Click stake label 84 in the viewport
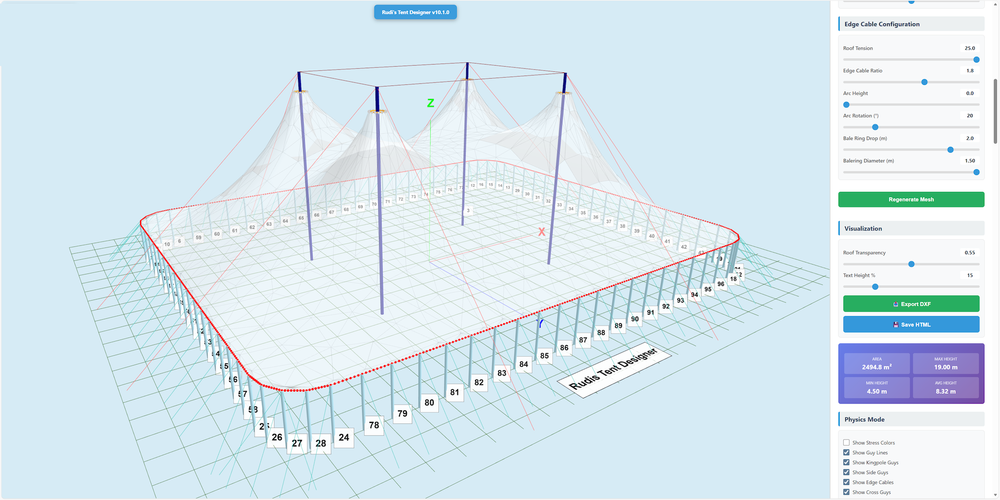 524,364
